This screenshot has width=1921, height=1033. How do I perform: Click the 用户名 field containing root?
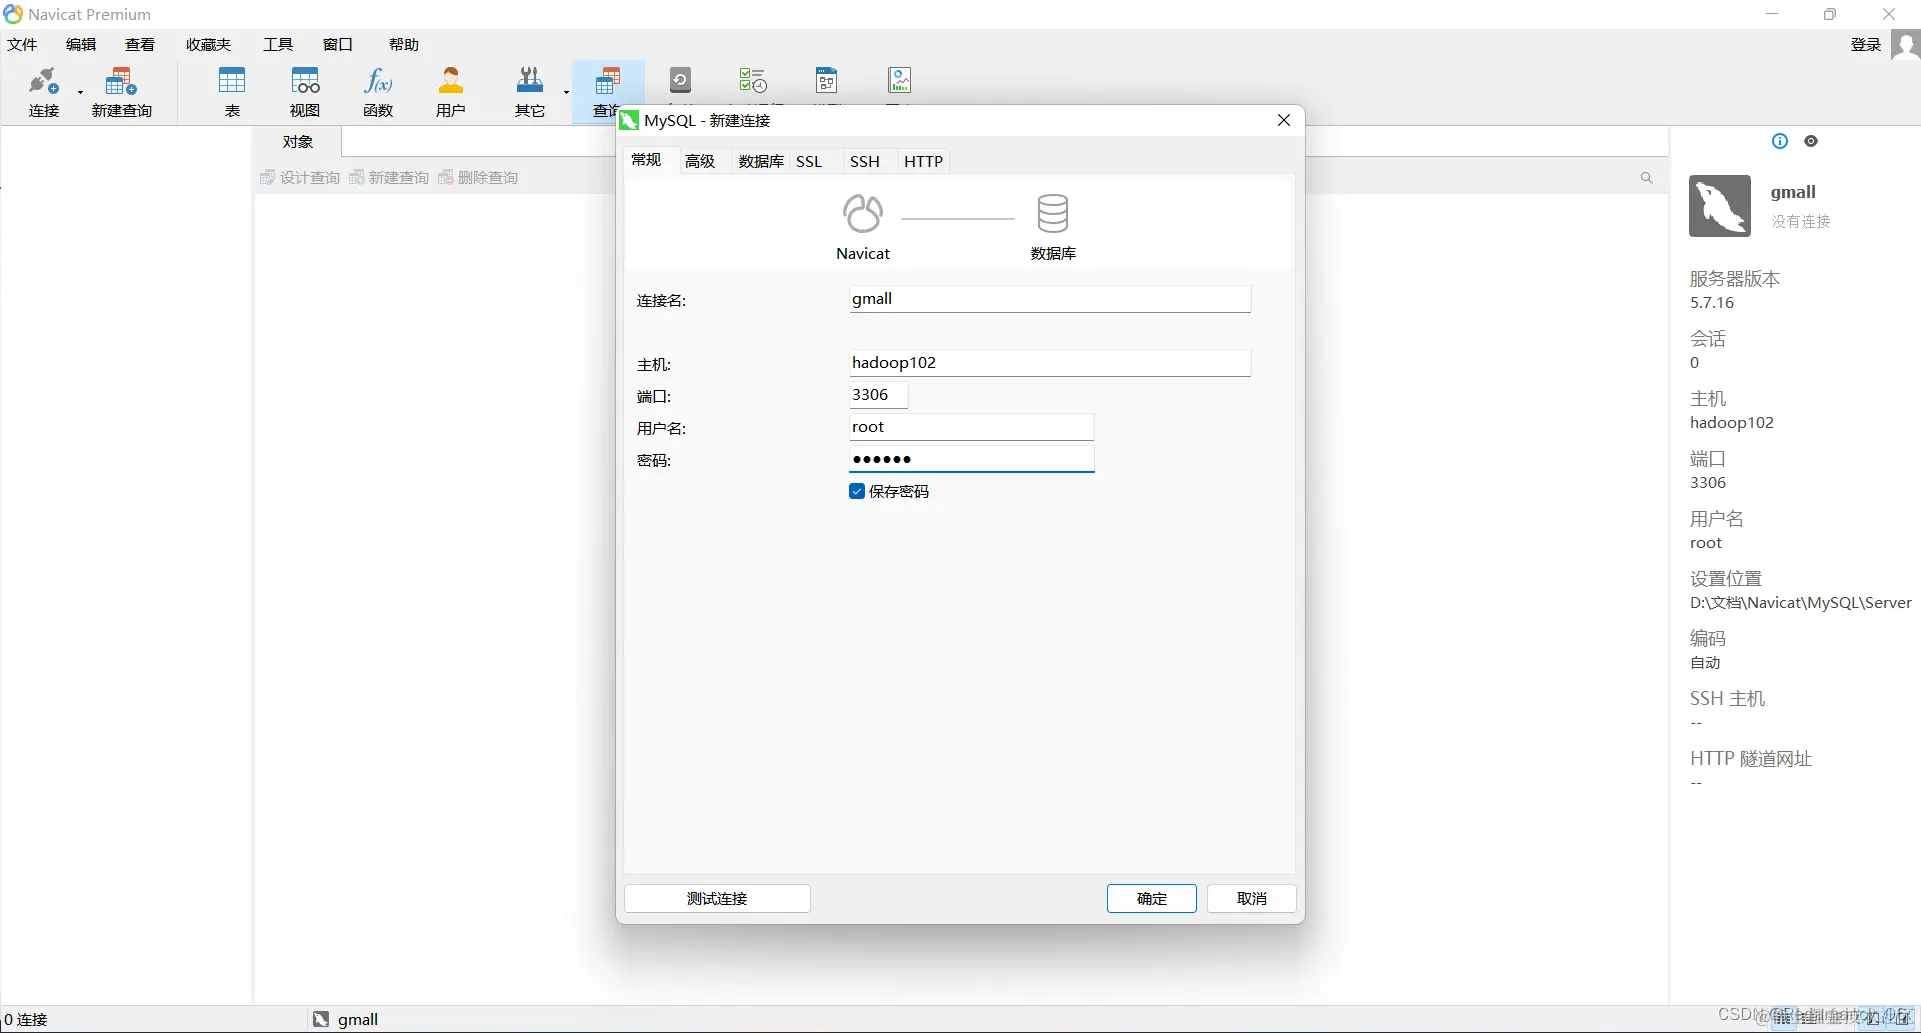971,427
